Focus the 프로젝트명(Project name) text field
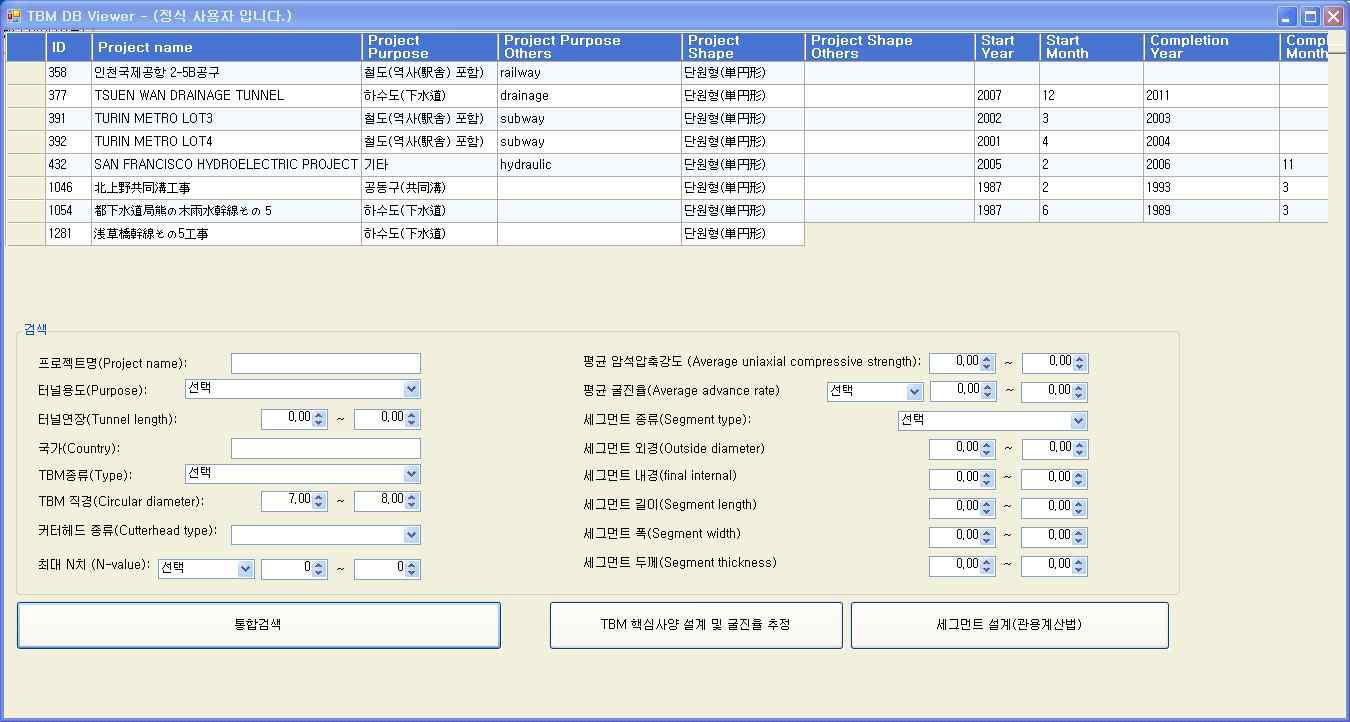Screen dimensions: 1350x722 (326, 363)
